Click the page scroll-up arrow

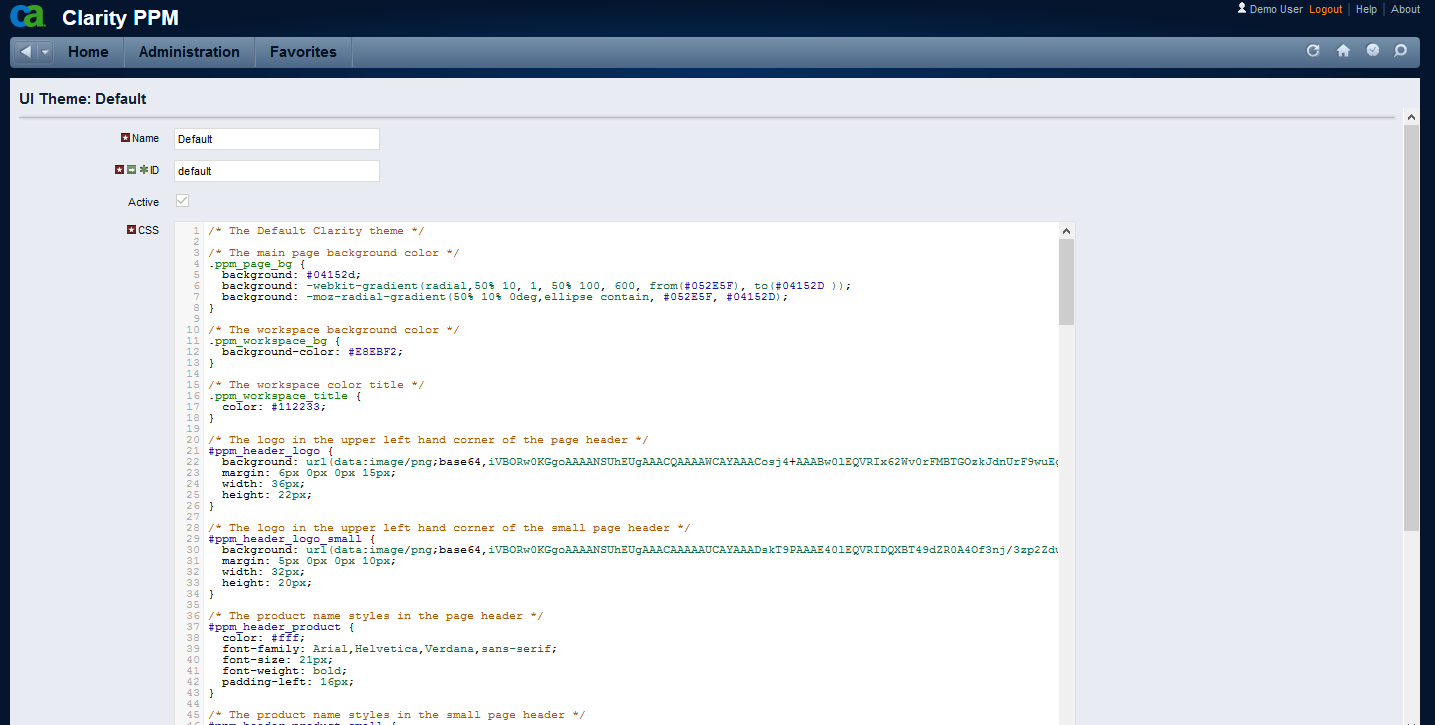click(1411, 117)
